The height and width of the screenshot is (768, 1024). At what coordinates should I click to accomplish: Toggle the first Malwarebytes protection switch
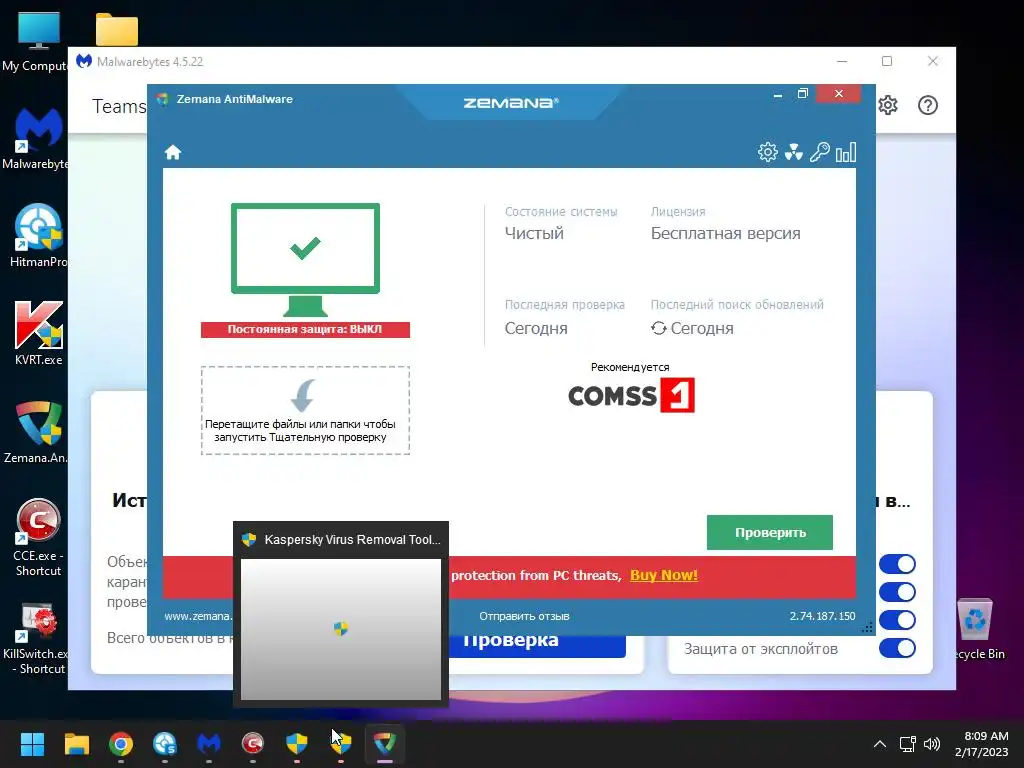[x=897, y=564]
